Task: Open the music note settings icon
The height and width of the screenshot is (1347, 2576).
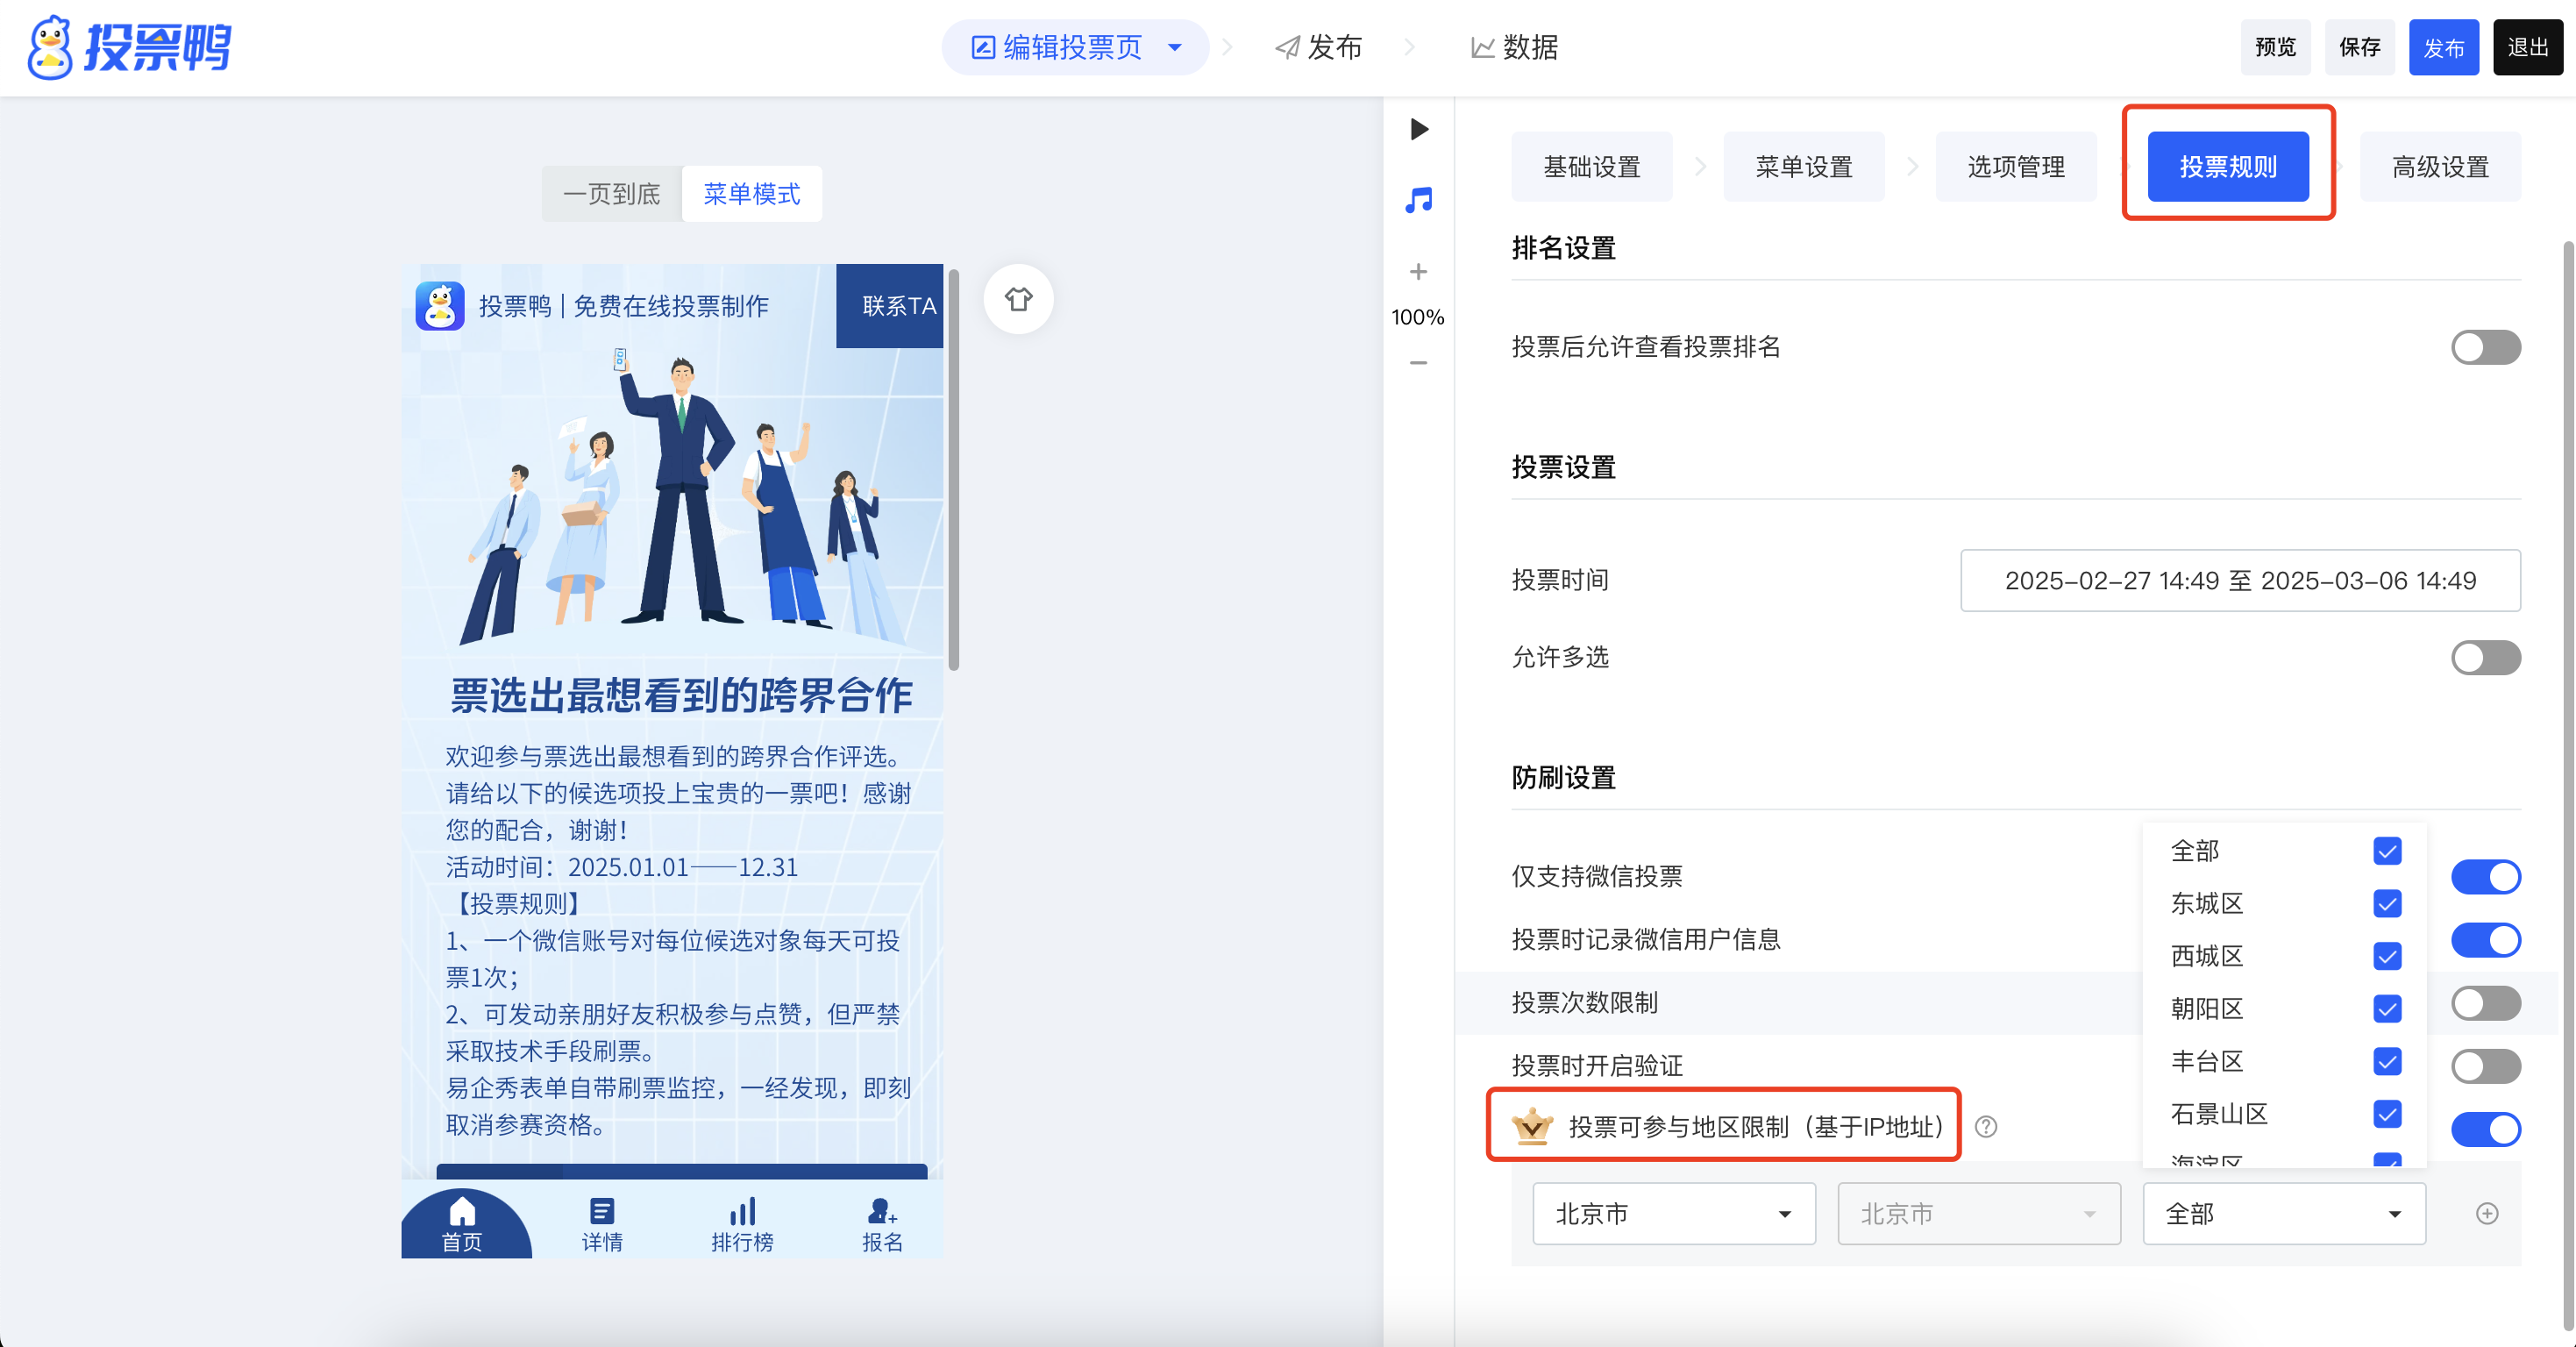Action: point(1418,200)
